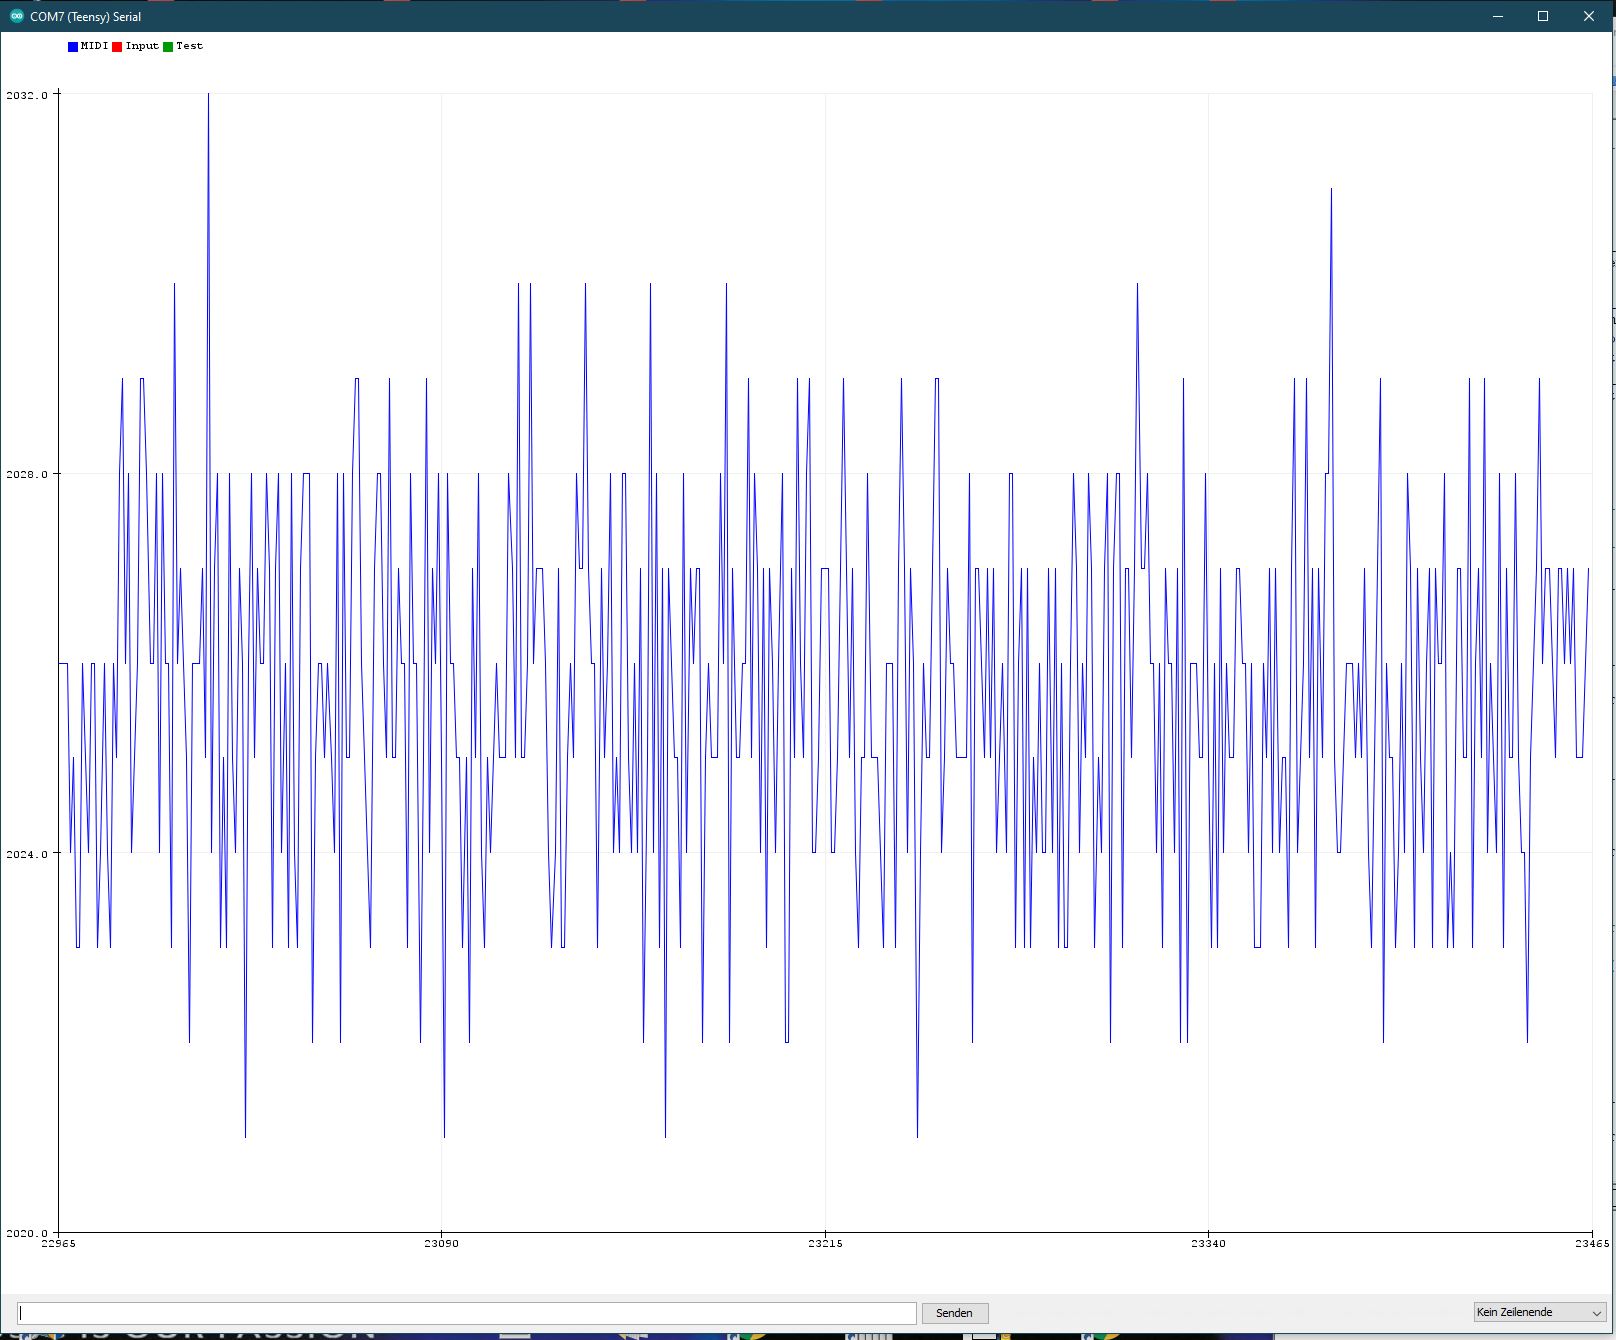
Task: Click the x-axis value 23465
Action: click(x=1592, y=1244)
